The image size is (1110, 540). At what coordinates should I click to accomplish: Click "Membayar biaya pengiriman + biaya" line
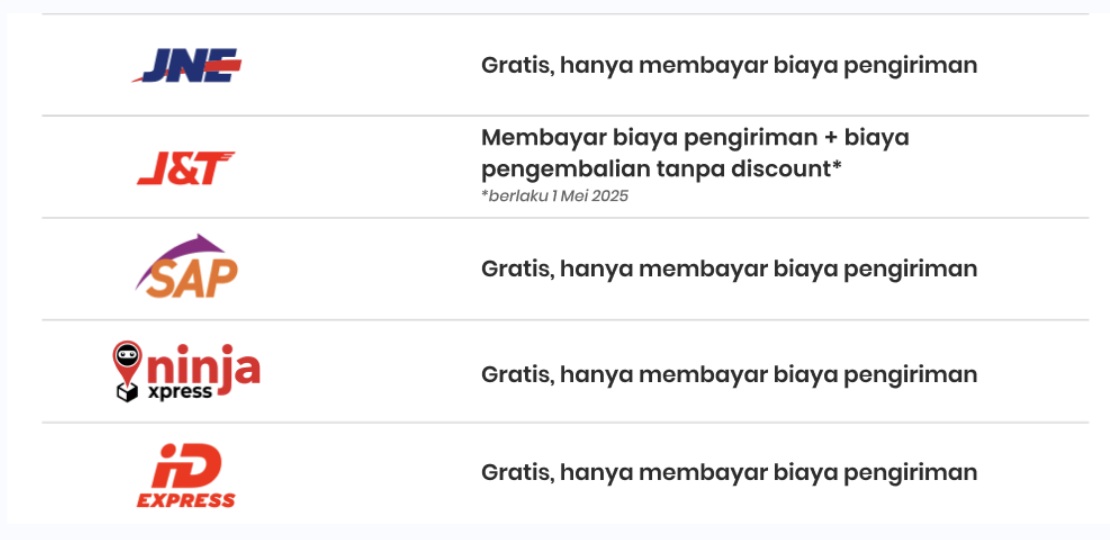click(694, 137)
